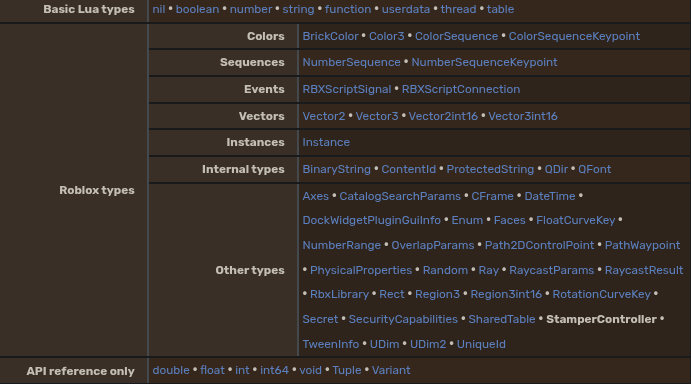
Task: Open the QFont link
Action: tap(594, 169)
